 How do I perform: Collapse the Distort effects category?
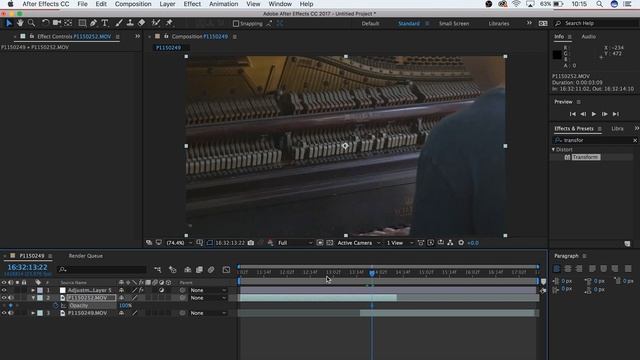pyautogui.click(x=553, y=149)
